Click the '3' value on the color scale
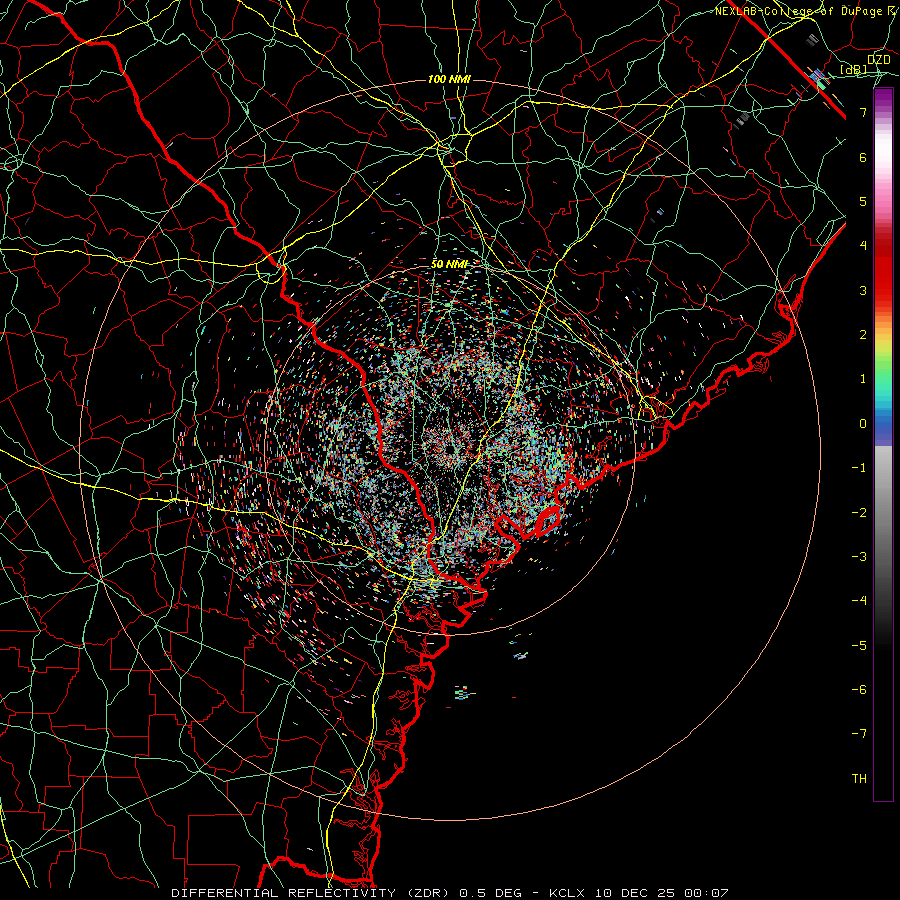The image size is (900, 900). 863,290
